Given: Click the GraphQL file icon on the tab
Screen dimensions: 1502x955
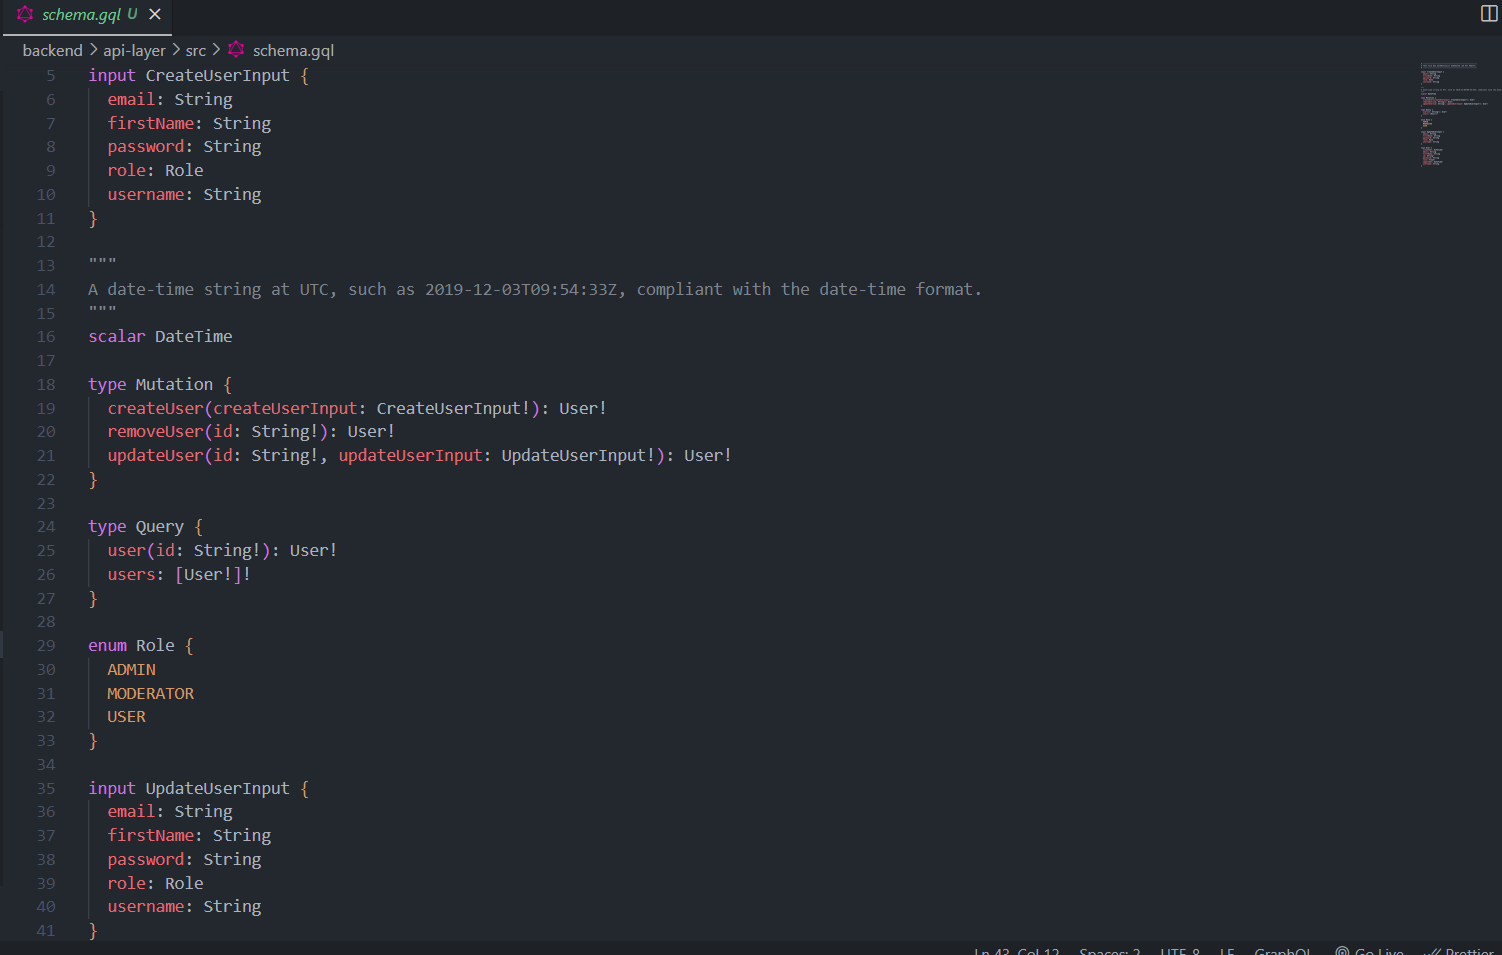Looking at the screenshot, I should tap(25, 14).
